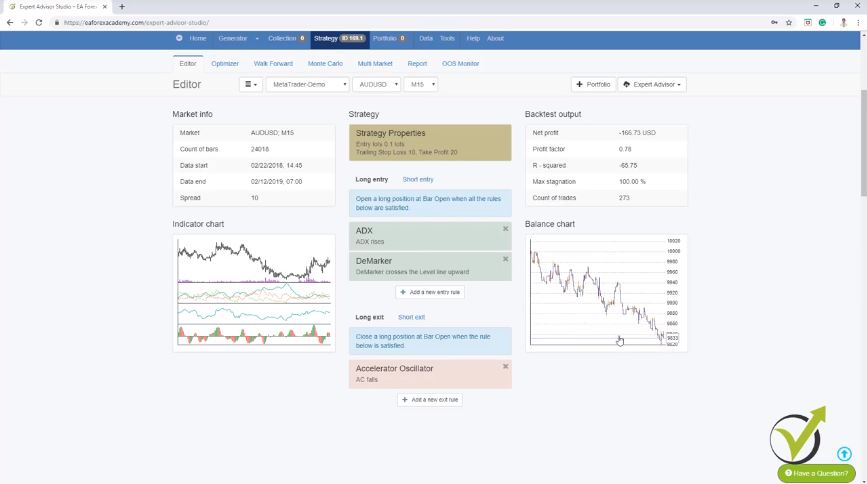This screenshot has width=867, height=484.
Task: Switch to the Optimizer tab
Action: click(x=225, y=63)
